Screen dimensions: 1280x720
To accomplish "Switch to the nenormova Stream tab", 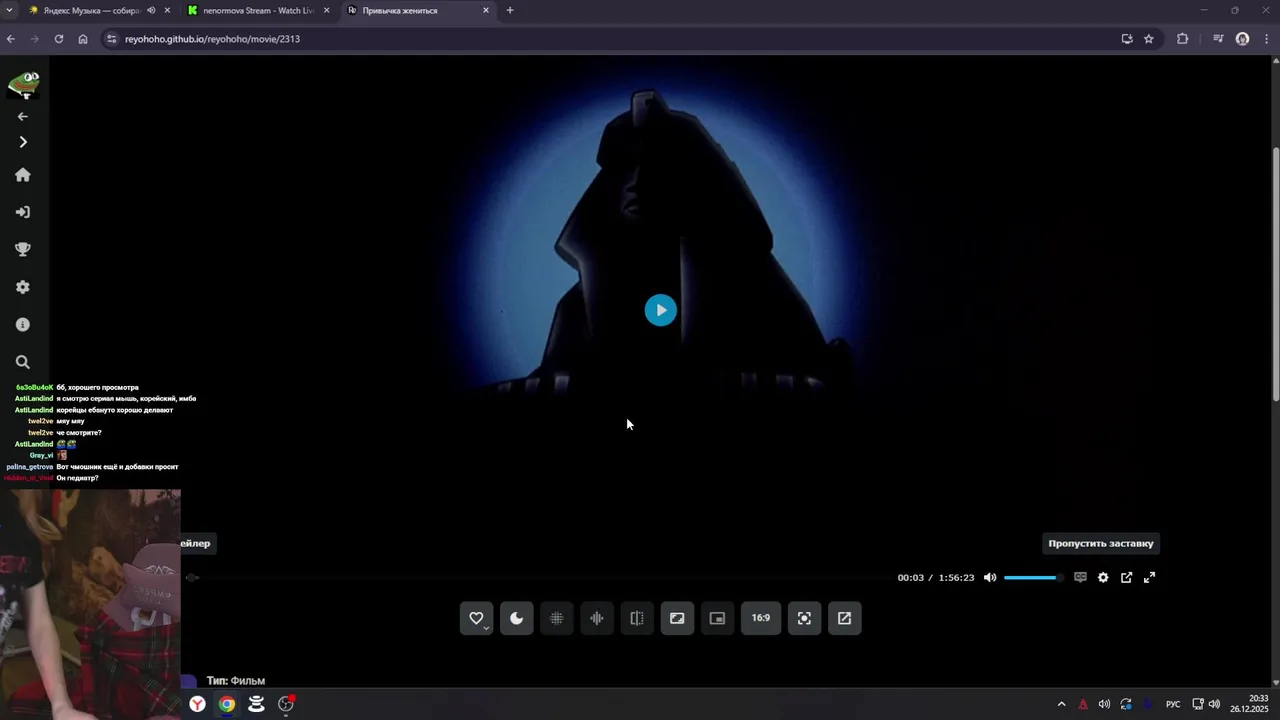I will pos(258,10).
